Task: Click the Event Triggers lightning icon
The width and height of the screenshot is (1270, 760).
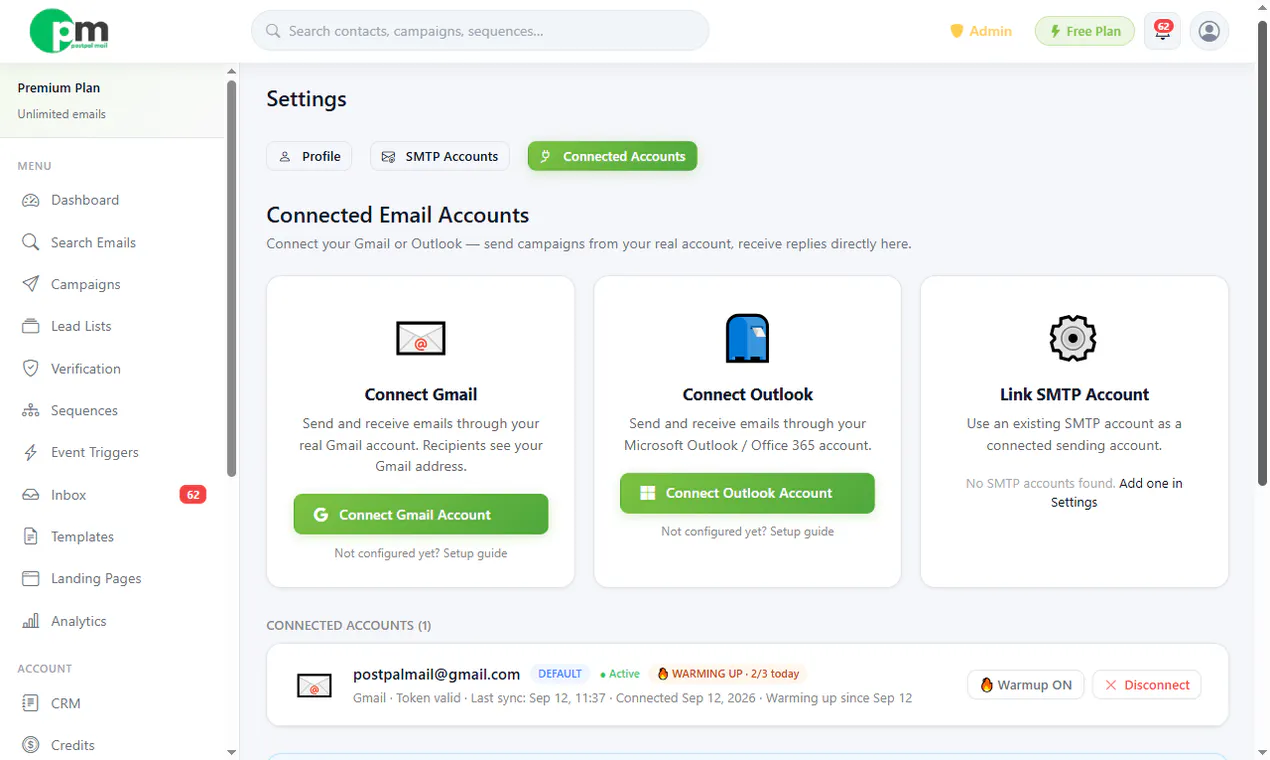Action: point(31,452)
